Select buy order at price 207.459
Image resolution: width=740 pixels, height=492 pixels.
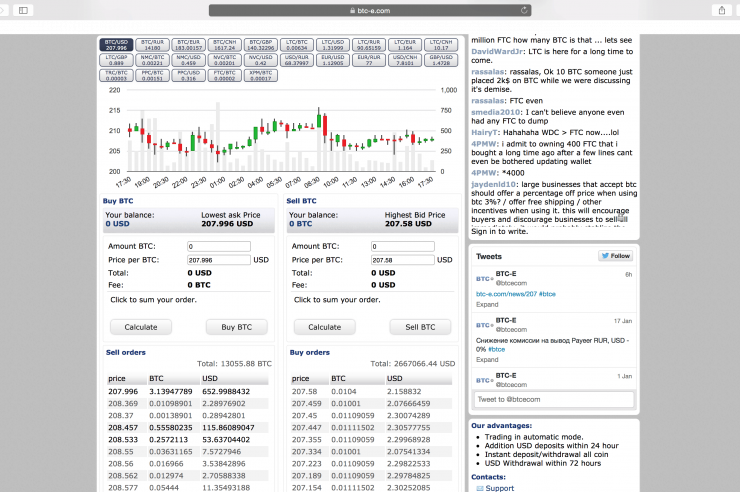click(x=371, y=403)
